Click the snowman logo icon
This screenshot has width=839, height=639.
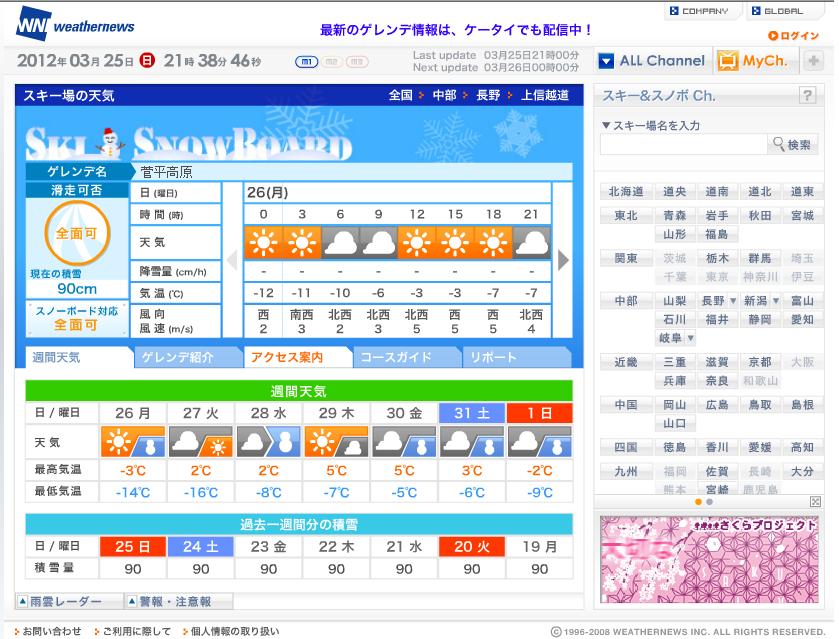tap(110, 143)
